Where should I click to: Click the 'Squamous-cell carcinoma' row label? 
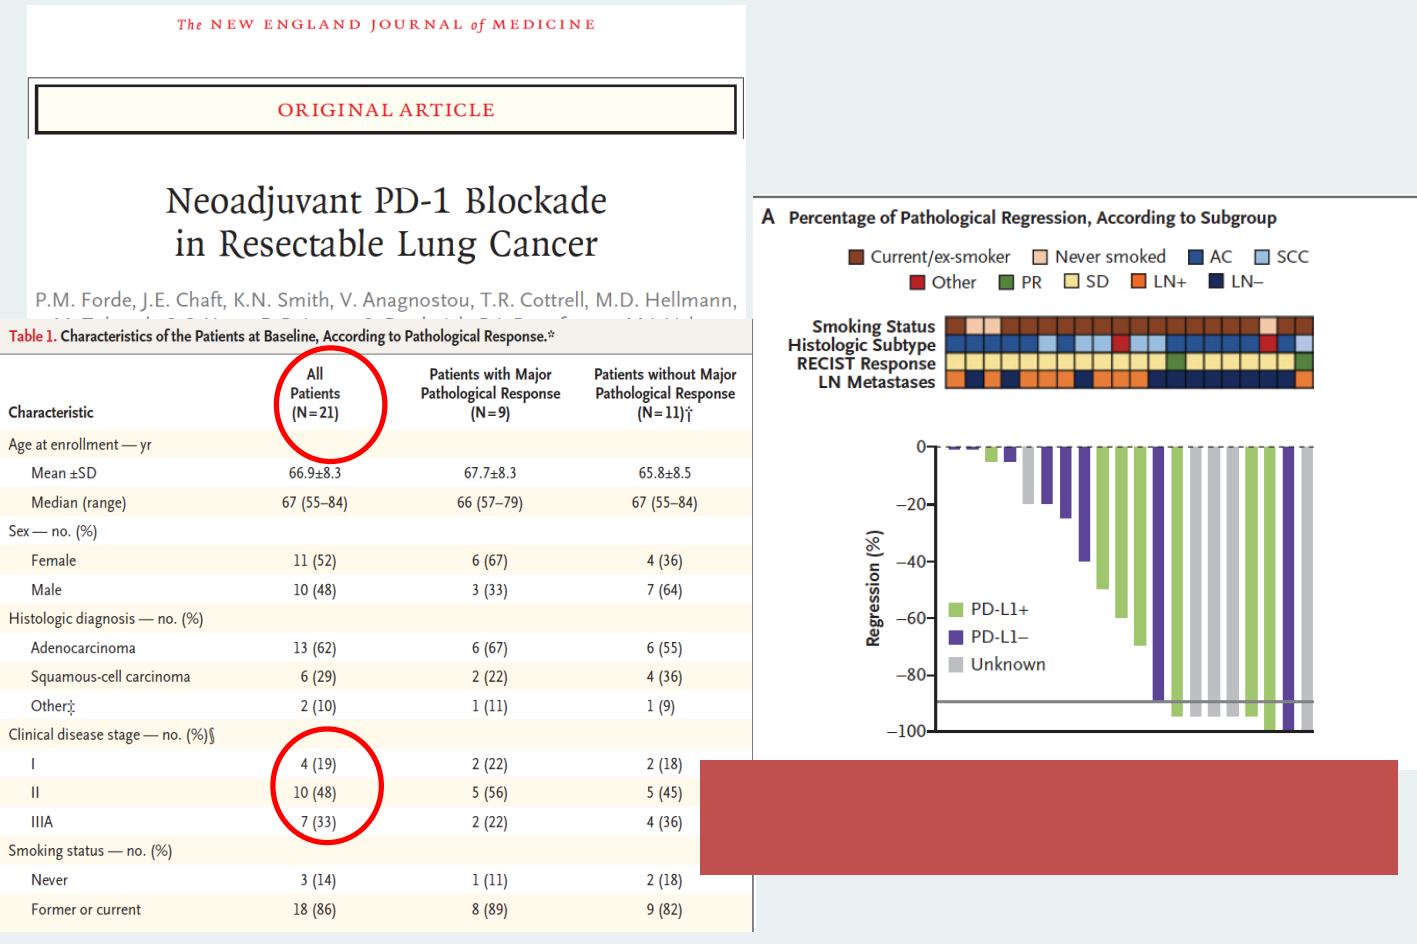click(110, 677)
